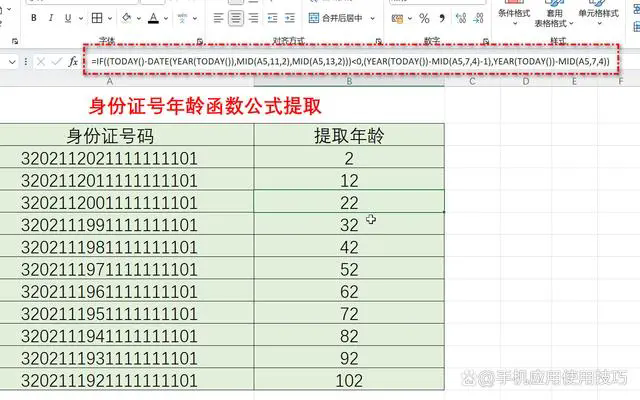Apply percent style to cell
This screenshot has width=640, height=400.
point(424,18)
